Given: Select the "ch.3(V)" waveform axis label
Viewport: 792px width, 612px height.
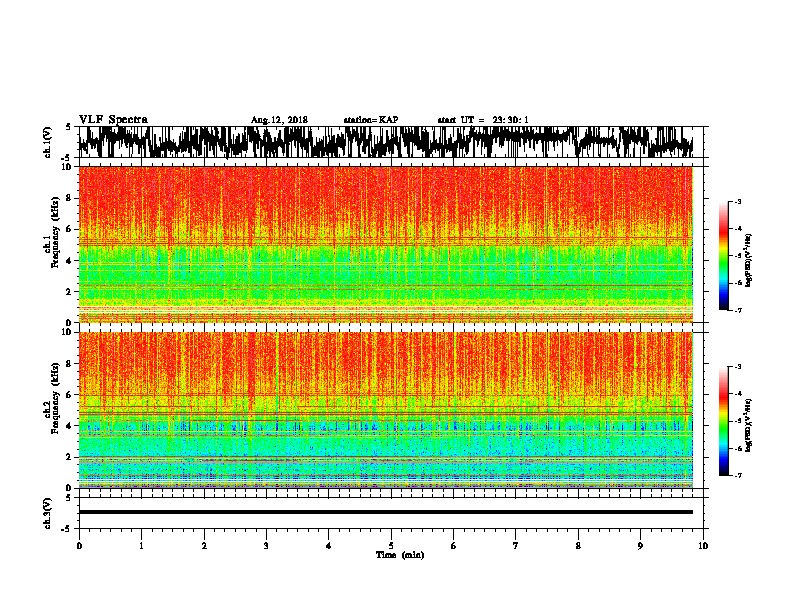Looking at the screenshot, I should [48, 513].
